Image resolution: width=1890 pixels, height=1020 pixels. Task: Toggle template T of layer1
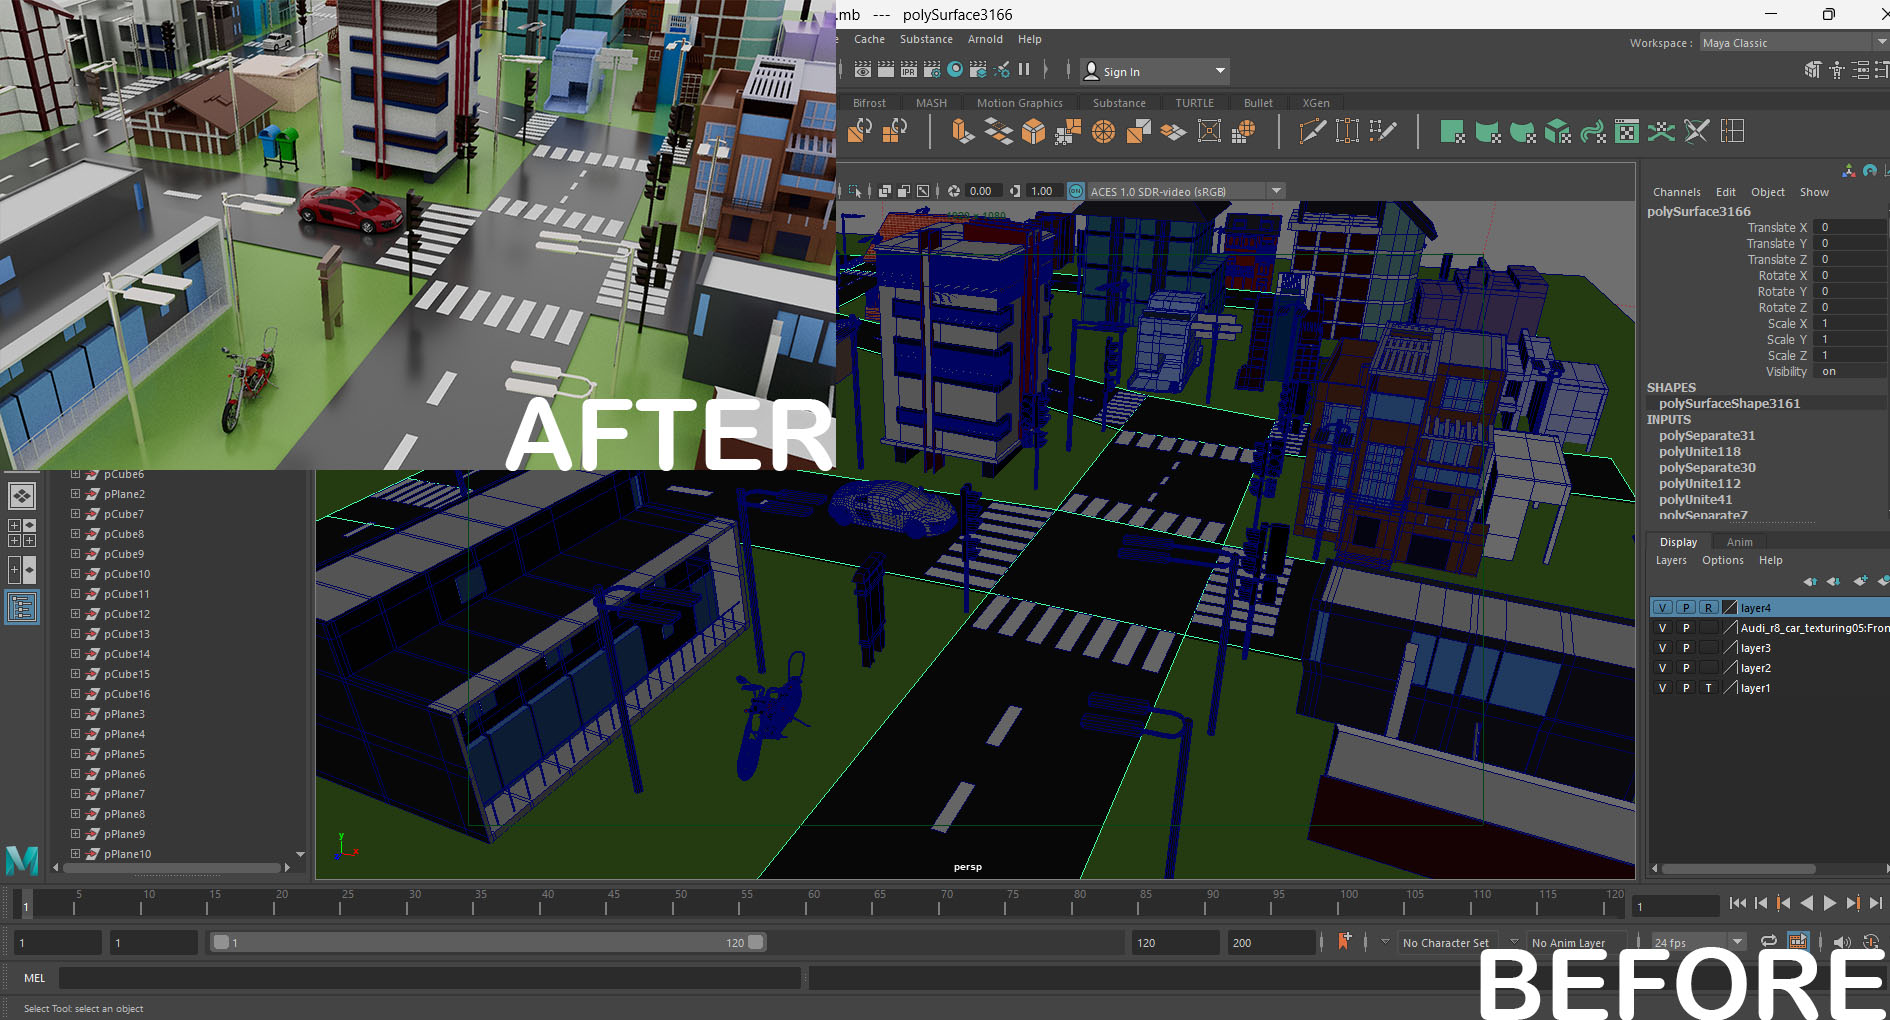1709,688
